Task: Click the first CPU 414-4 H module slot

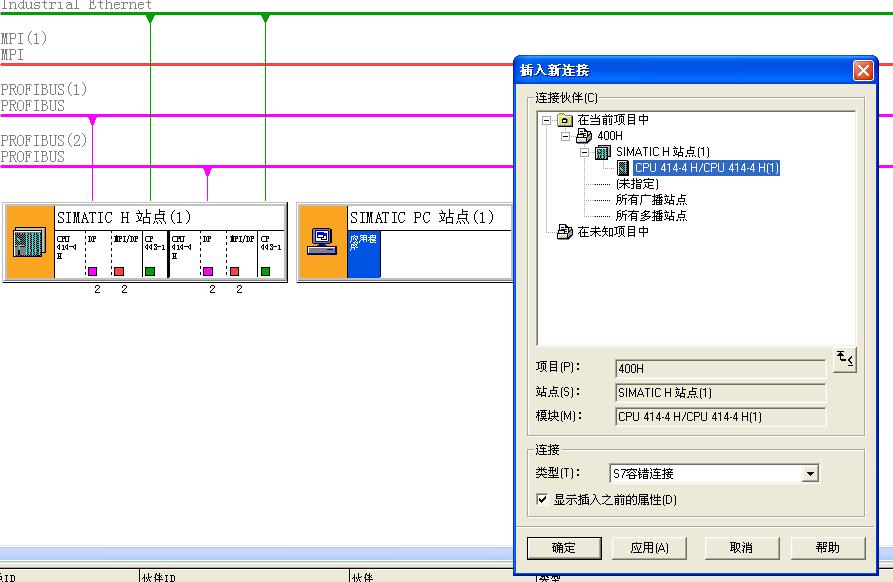Action: tap(70, 254)
